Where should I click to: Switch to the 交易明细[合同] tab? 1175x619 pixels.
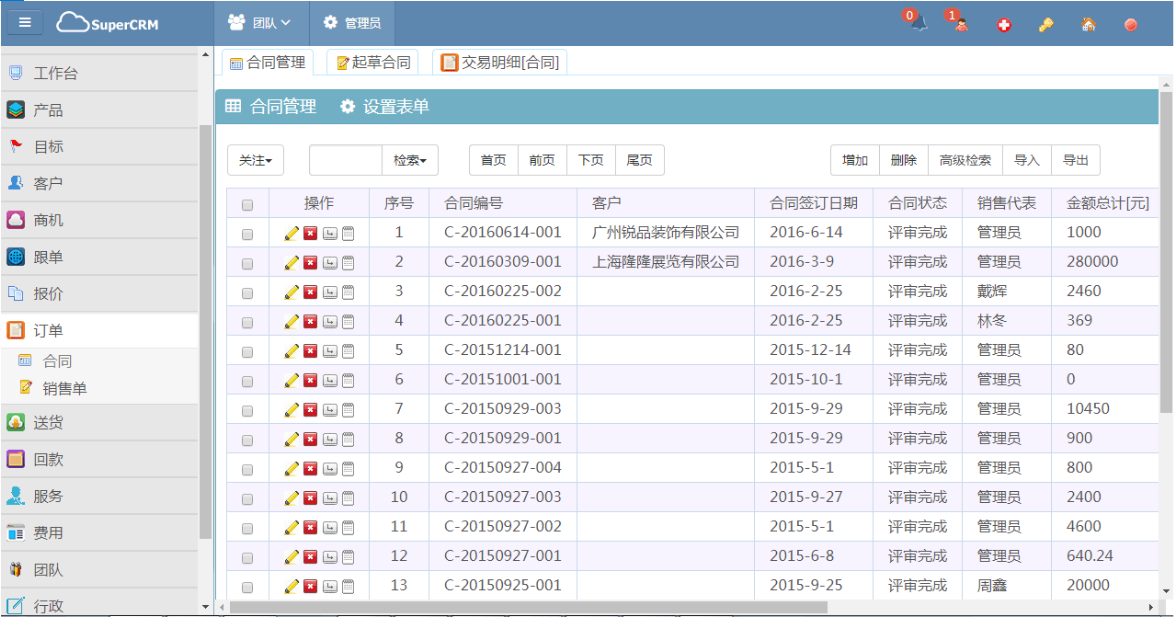[x=500, y=63]
